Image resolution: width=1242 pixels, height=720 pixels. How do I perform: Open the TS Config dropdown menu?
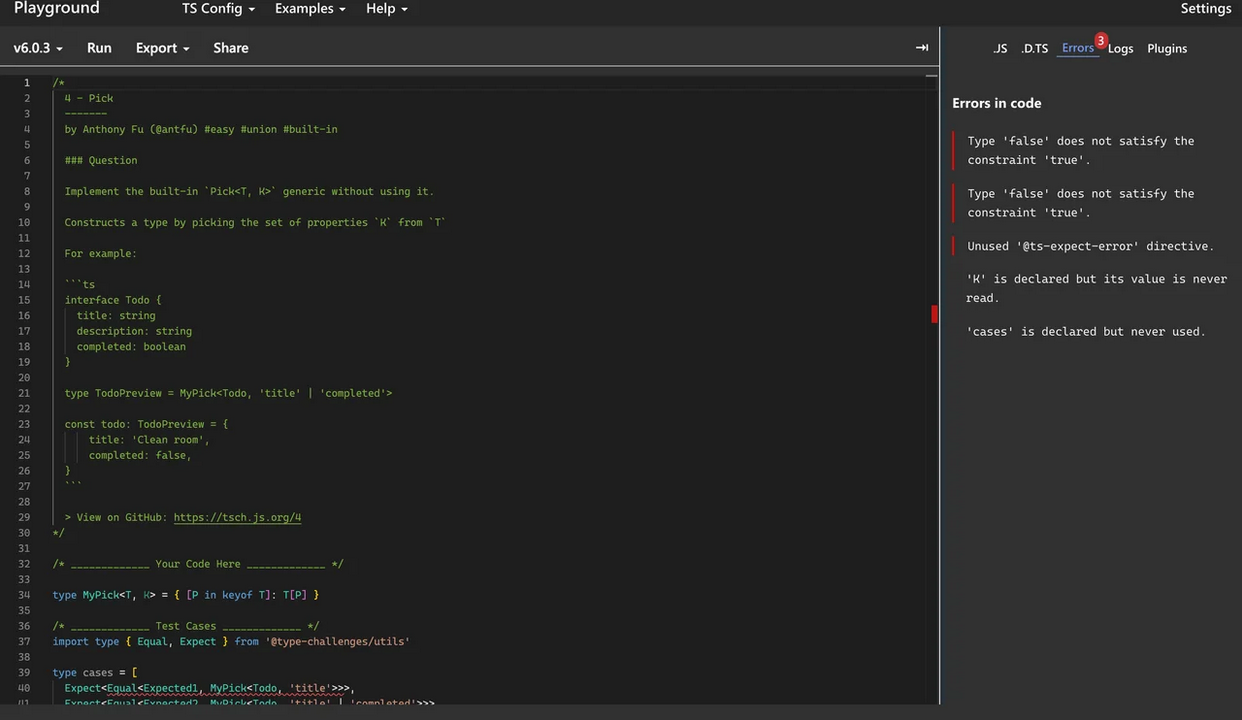(218, 8)
